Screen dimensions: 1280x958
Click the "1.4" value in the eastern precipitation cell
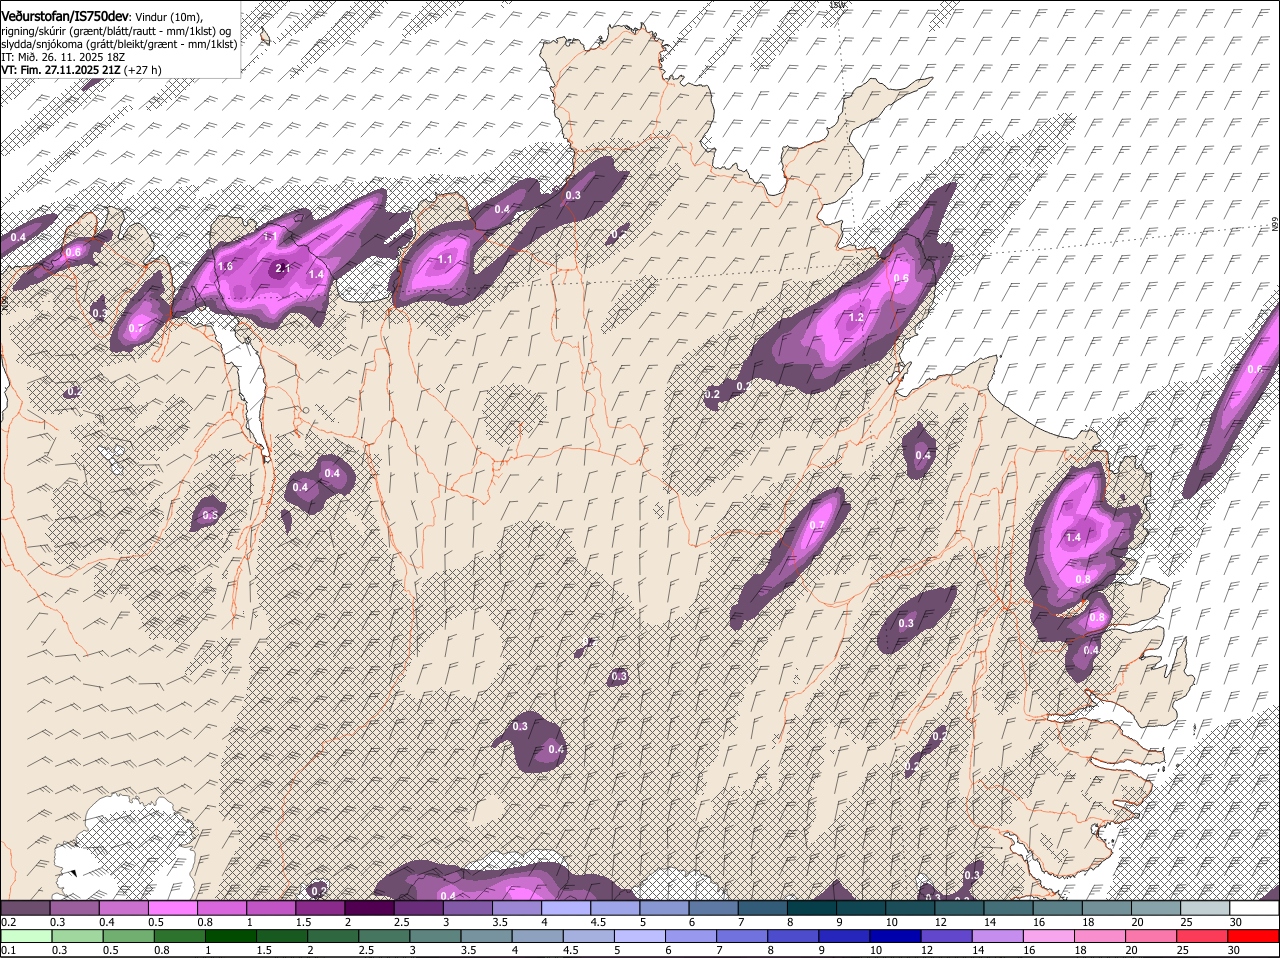(x=1073, y=537)
